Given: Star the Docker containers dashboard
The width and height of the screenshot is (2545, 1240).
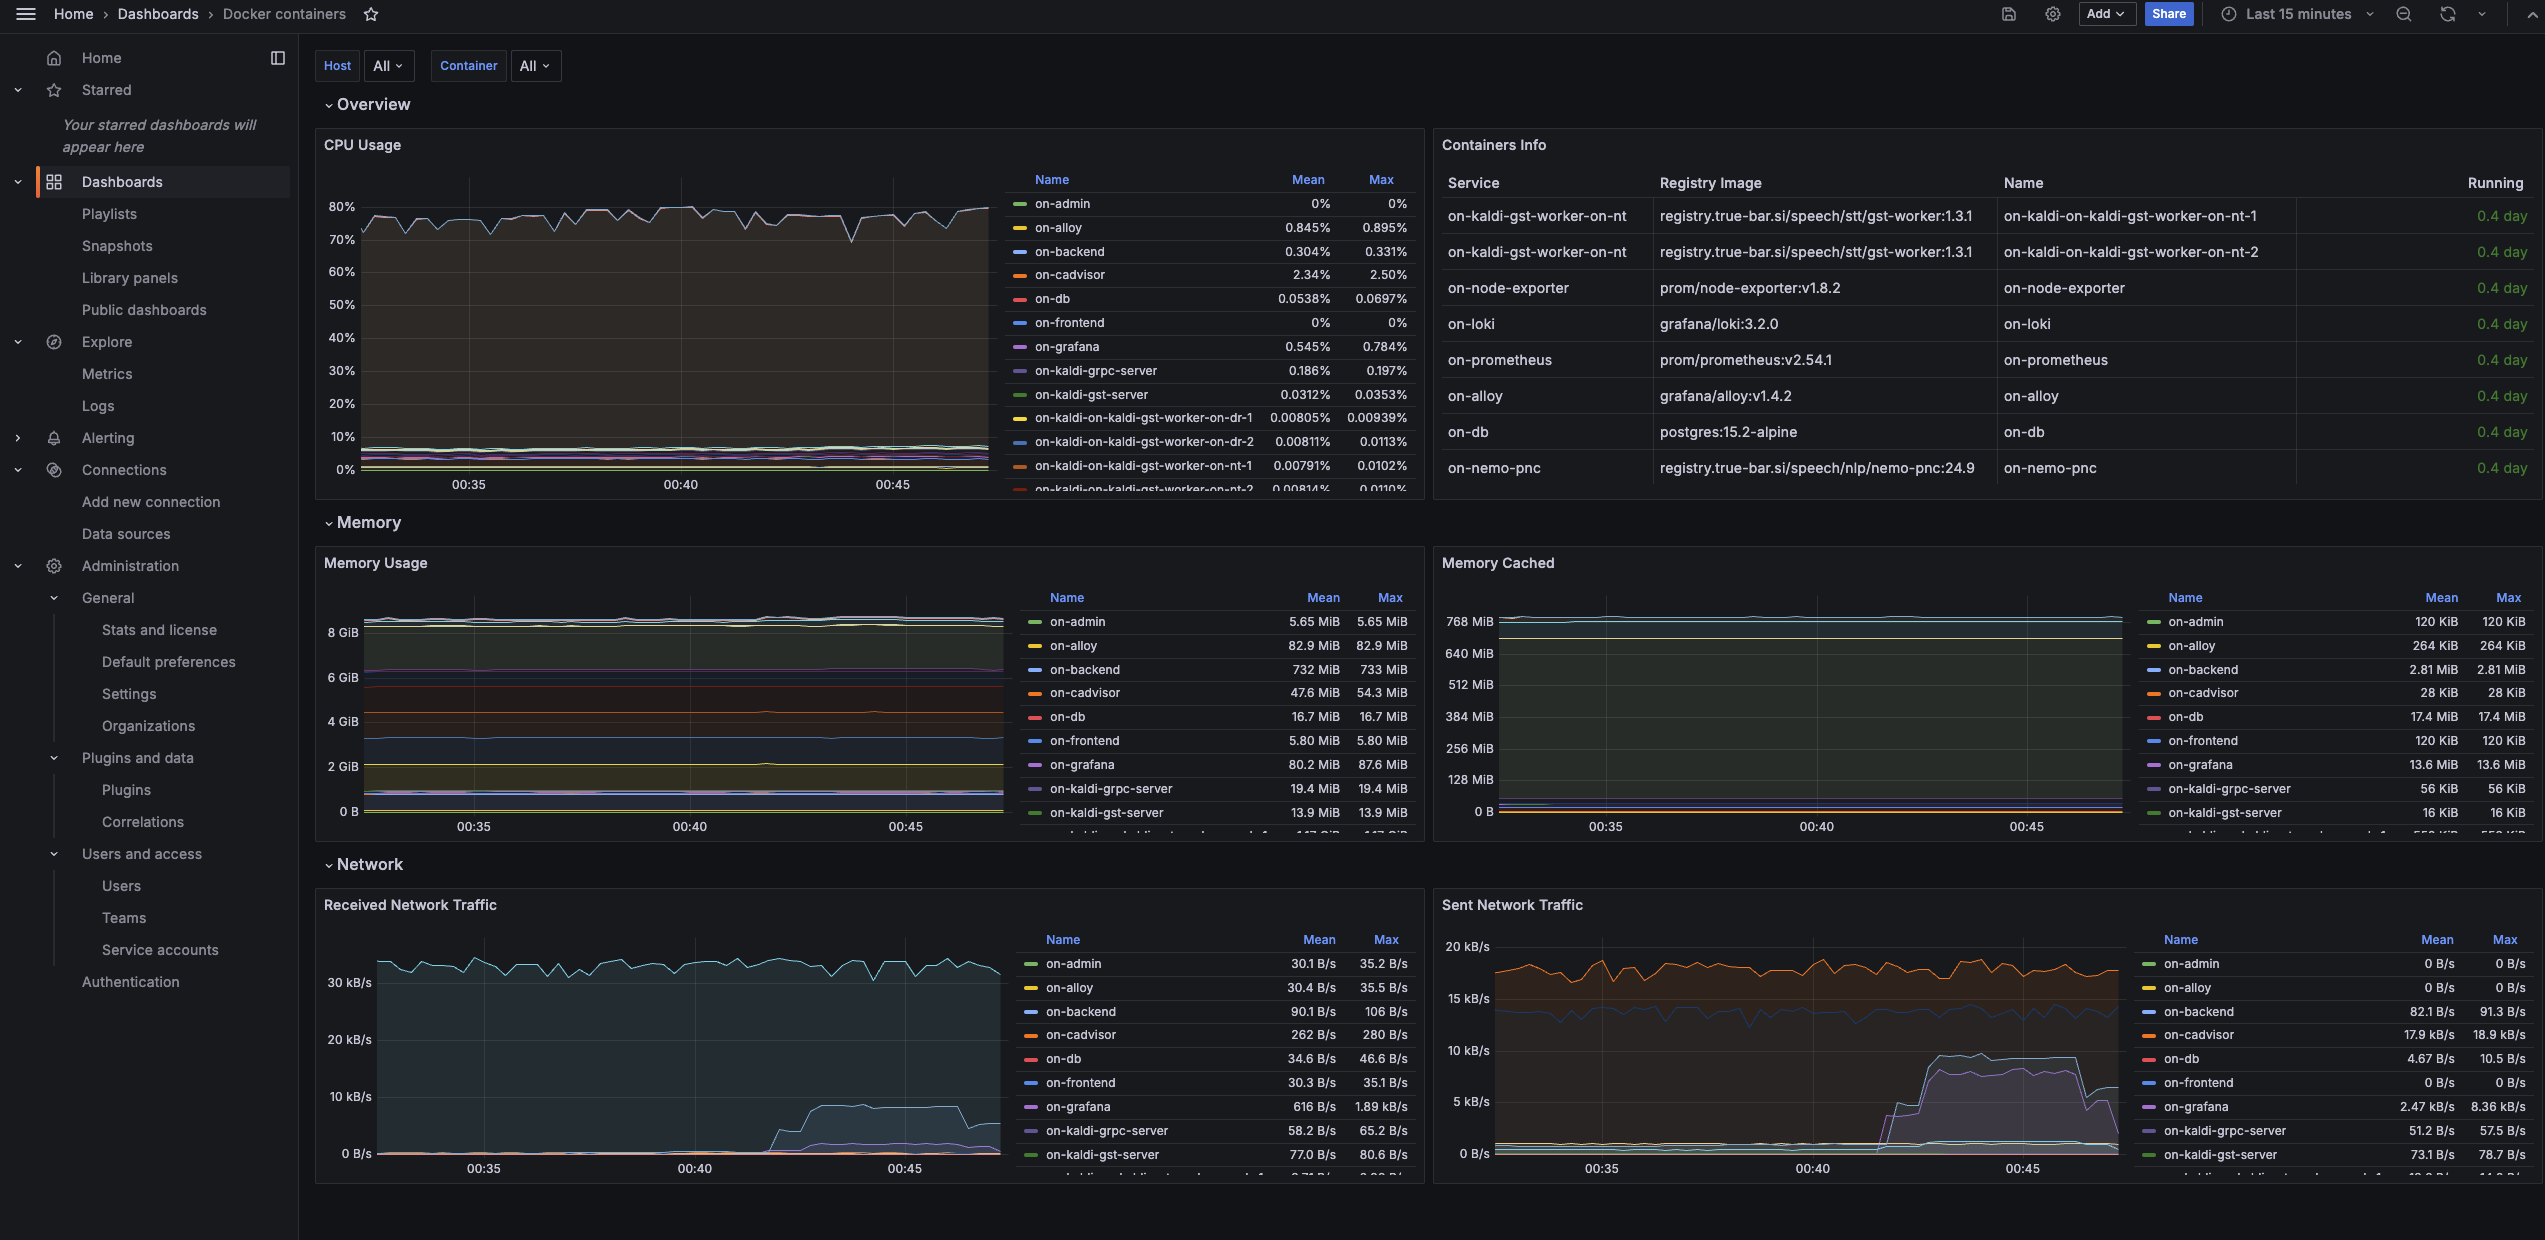Looking at the screenshot, I should point(371,14).
